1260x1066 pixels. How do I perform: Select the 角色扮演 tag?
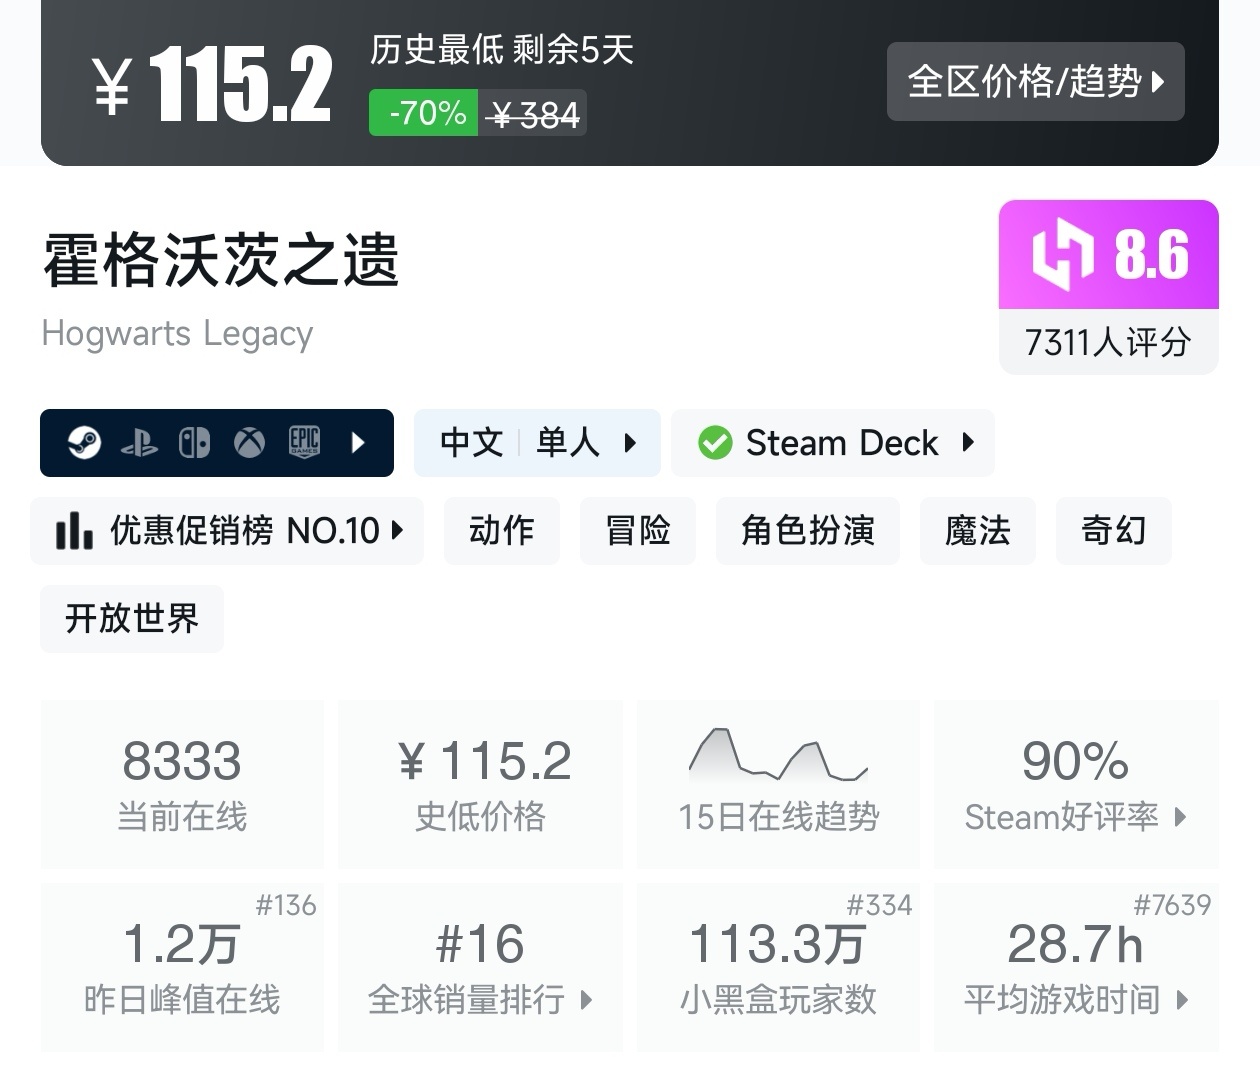(x=808, y=530)
